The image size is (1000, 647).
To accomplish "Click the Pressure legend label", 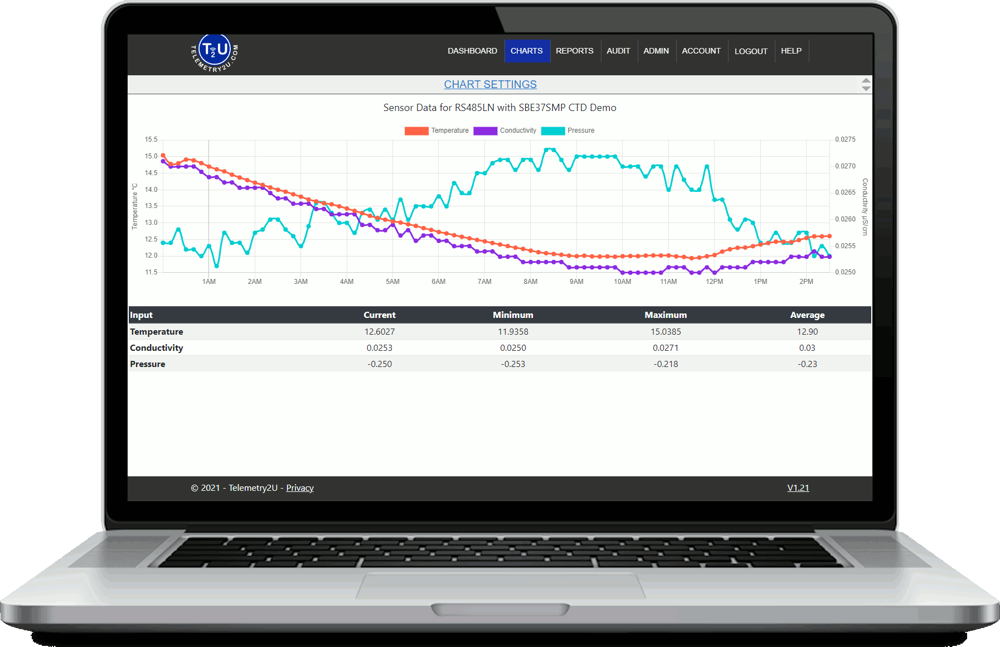I will point(581,131).
